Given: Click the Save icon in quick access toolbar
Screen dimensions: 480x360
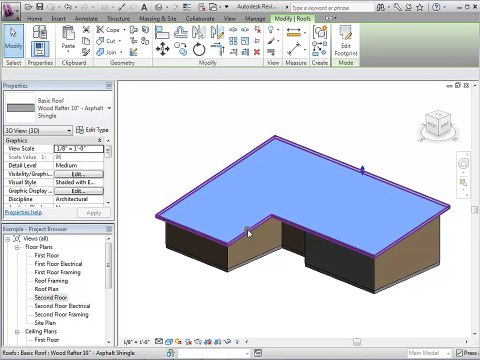Looking at the screenshot, I should point(40,7).
